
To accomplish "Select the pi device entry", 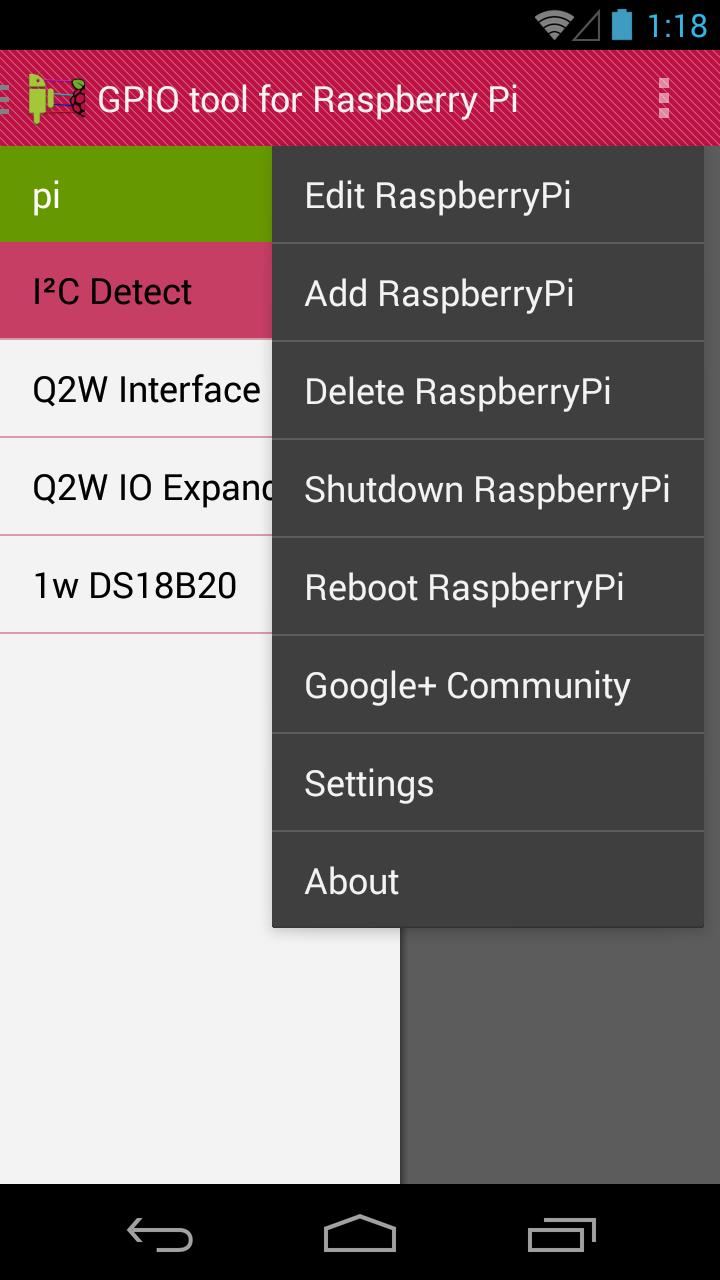I will click(x=135, y=195).
